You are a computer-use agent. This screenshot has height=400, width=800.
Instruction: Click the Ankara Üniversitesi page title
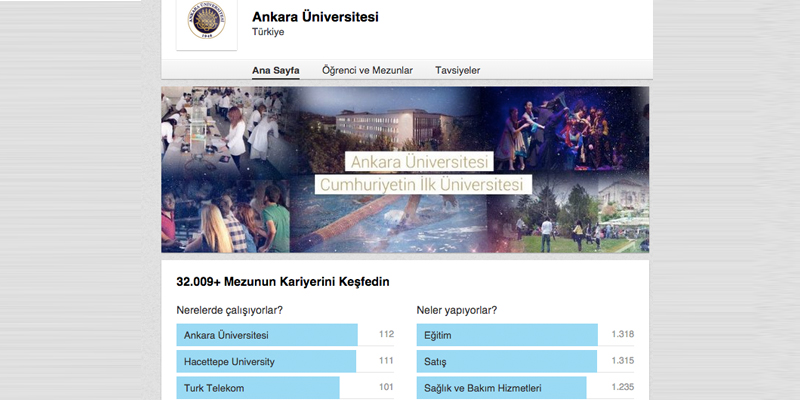(x=315, y=17)
